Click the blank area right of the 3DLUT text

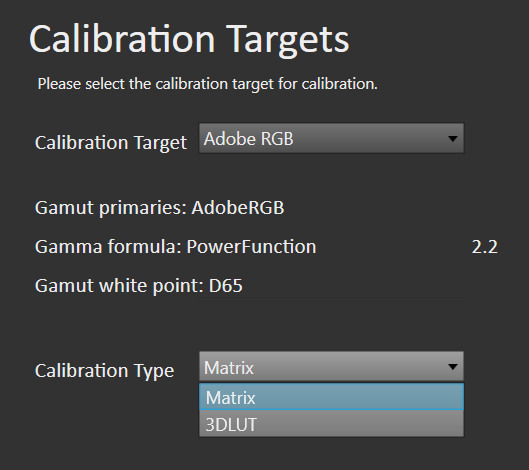click(x=360, y=424)
